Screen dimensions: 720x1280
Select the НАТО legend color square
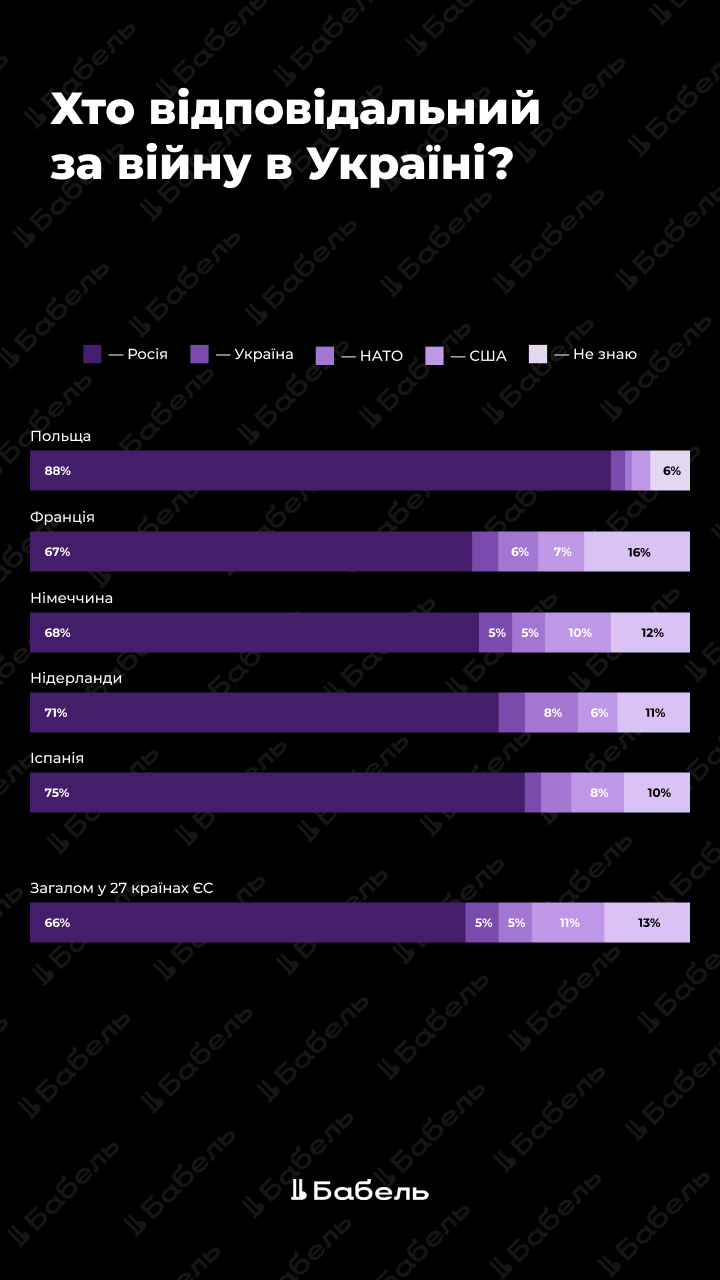coord(324,355)
